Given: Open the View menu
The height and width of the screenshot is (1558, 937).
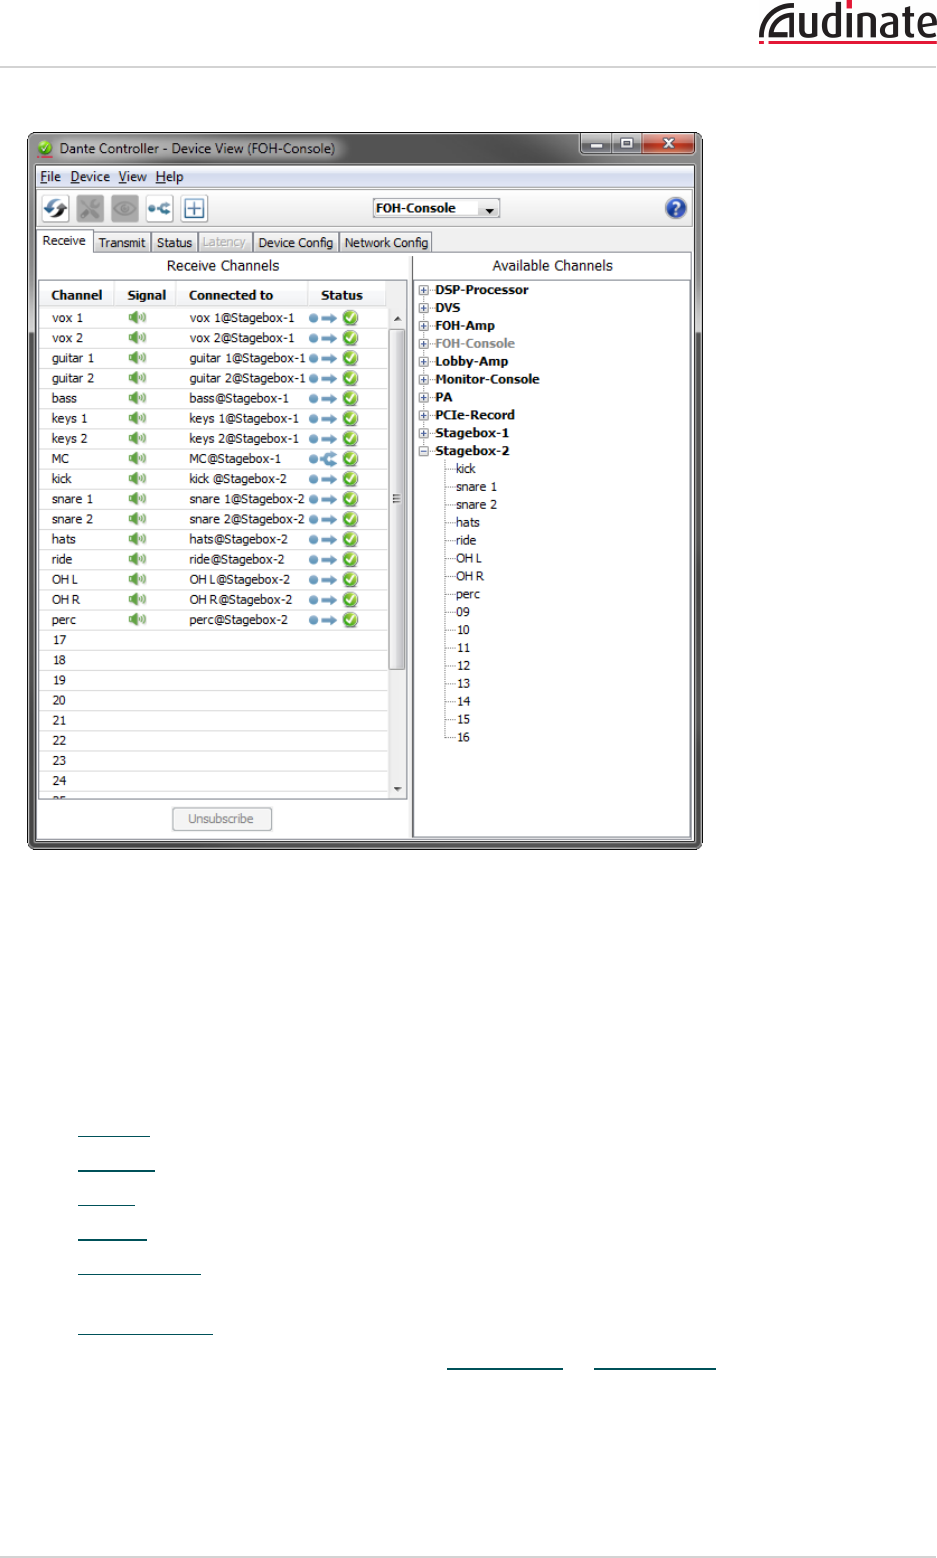Looking at the screenshot, I should pos(132,177).
